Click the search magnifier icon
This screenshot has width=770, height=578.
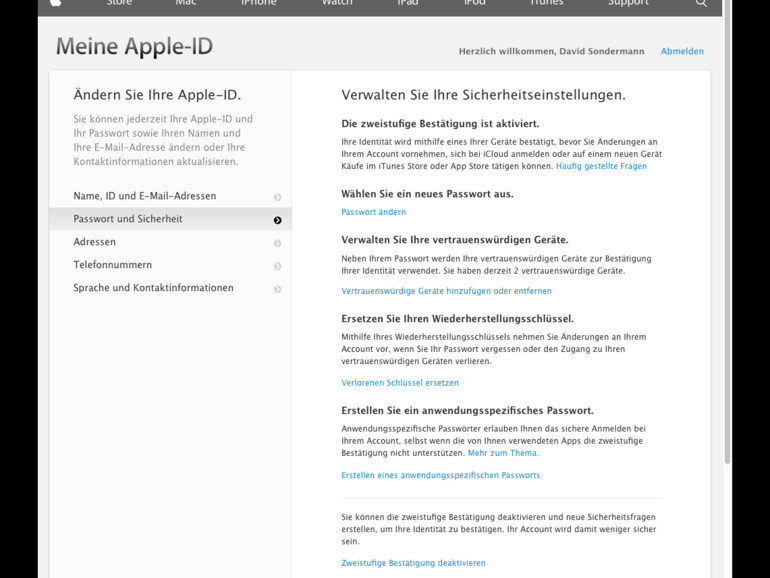[x=701, y=2]
